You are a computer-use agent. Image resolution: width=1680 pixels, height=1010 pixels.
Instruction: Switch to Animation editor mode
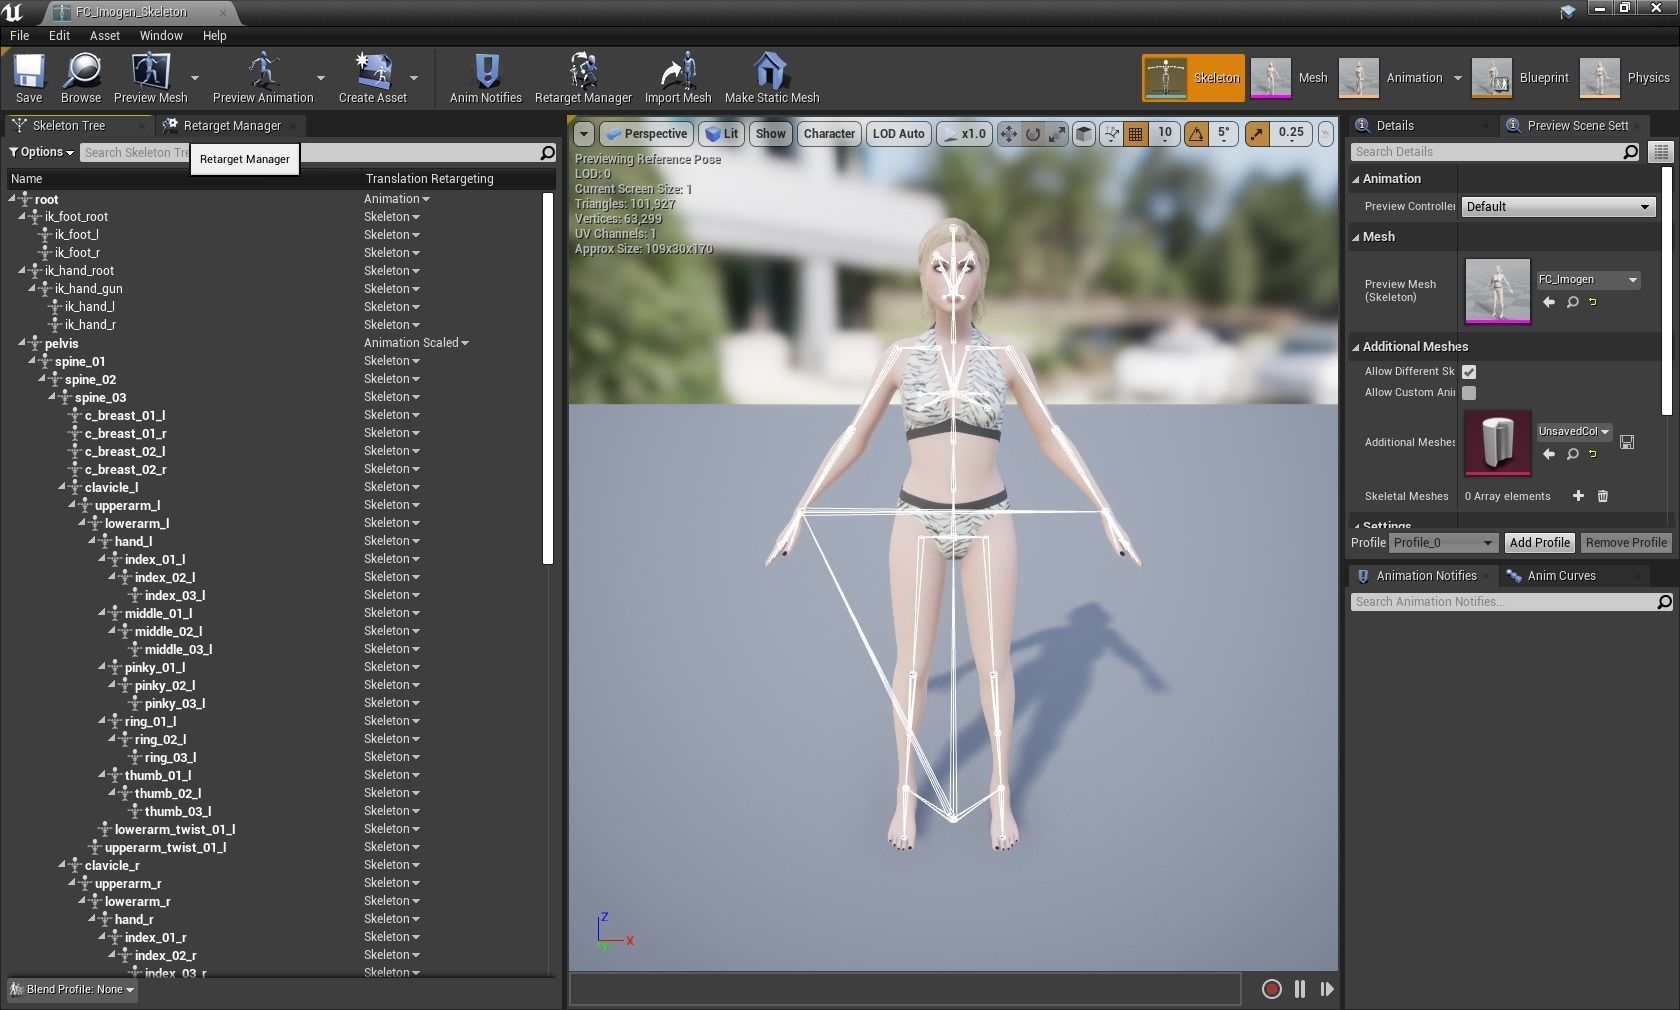[1391, 78]
